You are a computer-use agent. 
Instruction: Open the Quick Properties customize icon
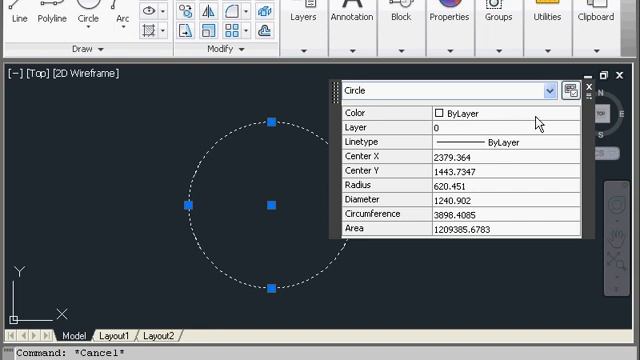click(571, 90)
